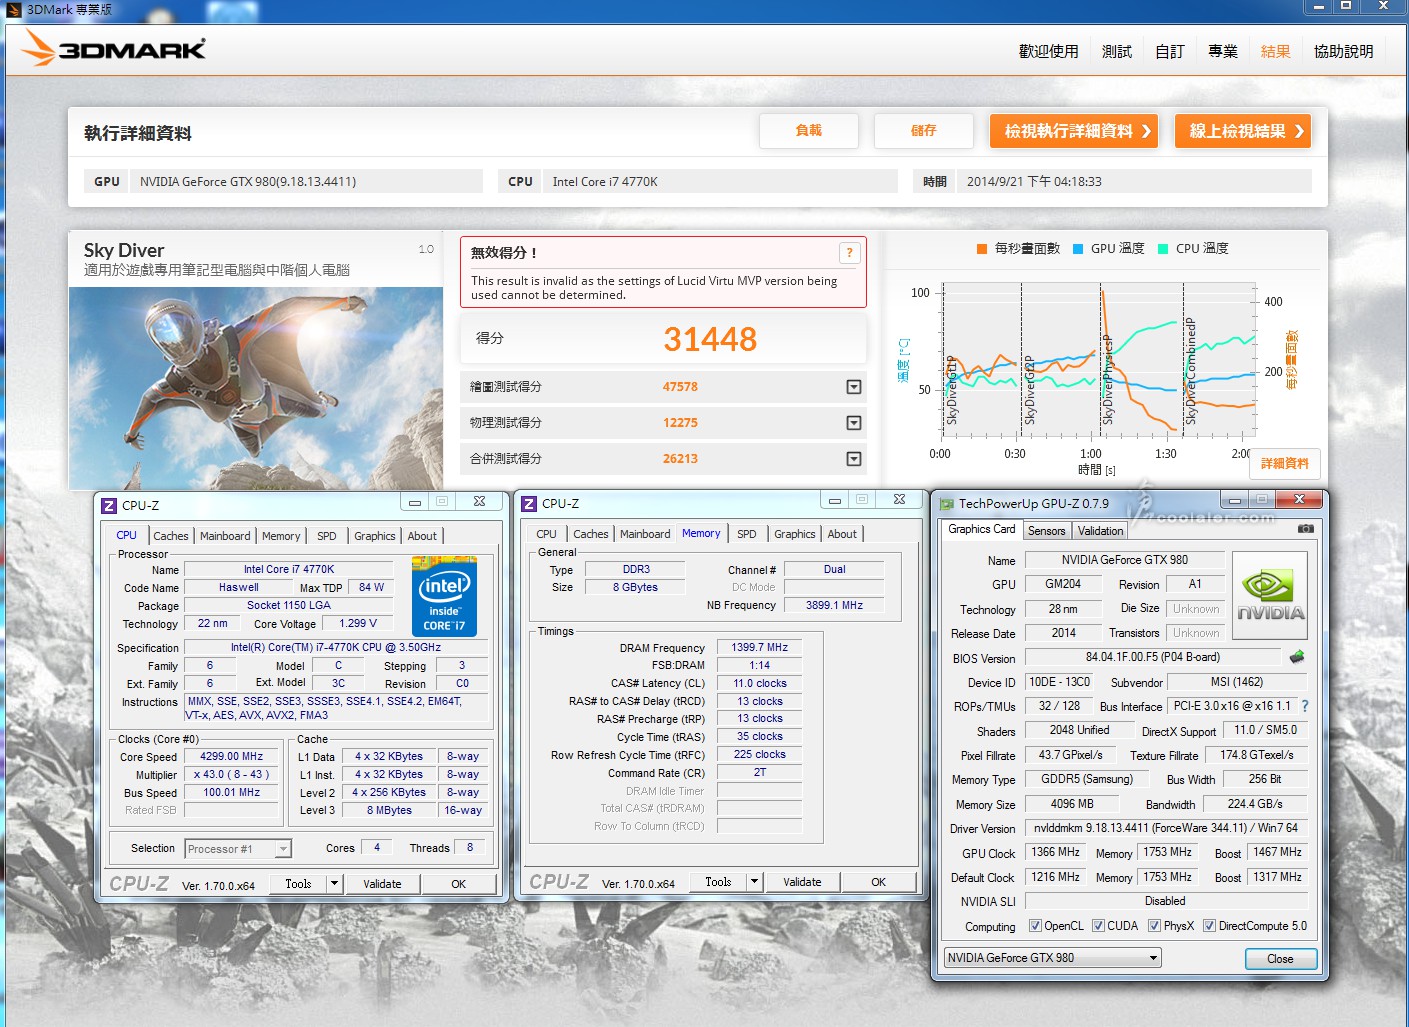Image resolution: width=1409 pixels, height=1027 pixels.
Task: Click the 3DMark title bar application icon
Action: (x=13, y=9)
